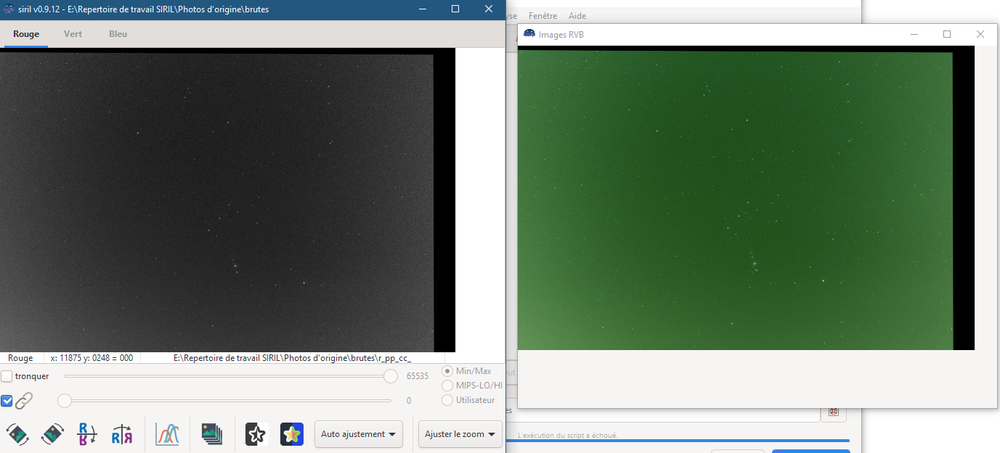Click the lower cut-off slider handle at 0
Screen dimensions: 1000x453
[64, 401]
